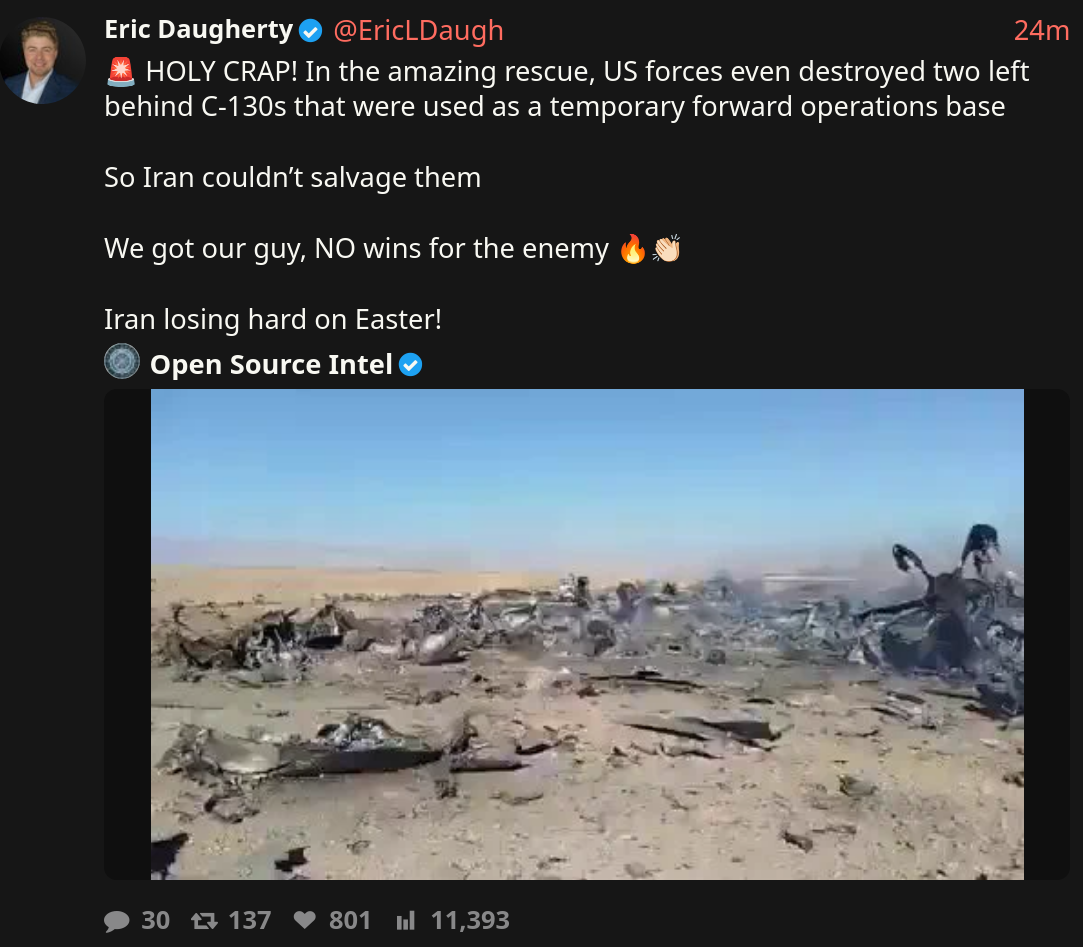Viewport: 1083px width, 947px height.
Task: Click the retweet arrows icon
Action: click(x=204, y=921)
